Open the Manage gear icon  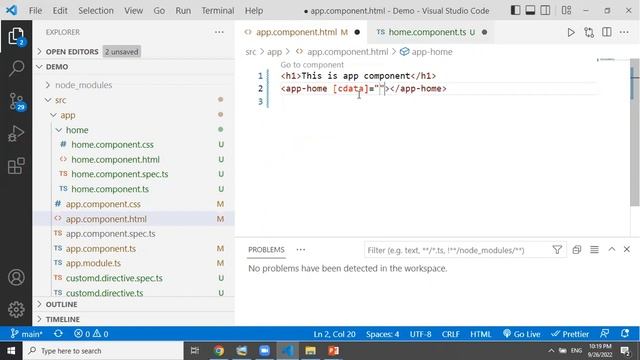point(16,309)
